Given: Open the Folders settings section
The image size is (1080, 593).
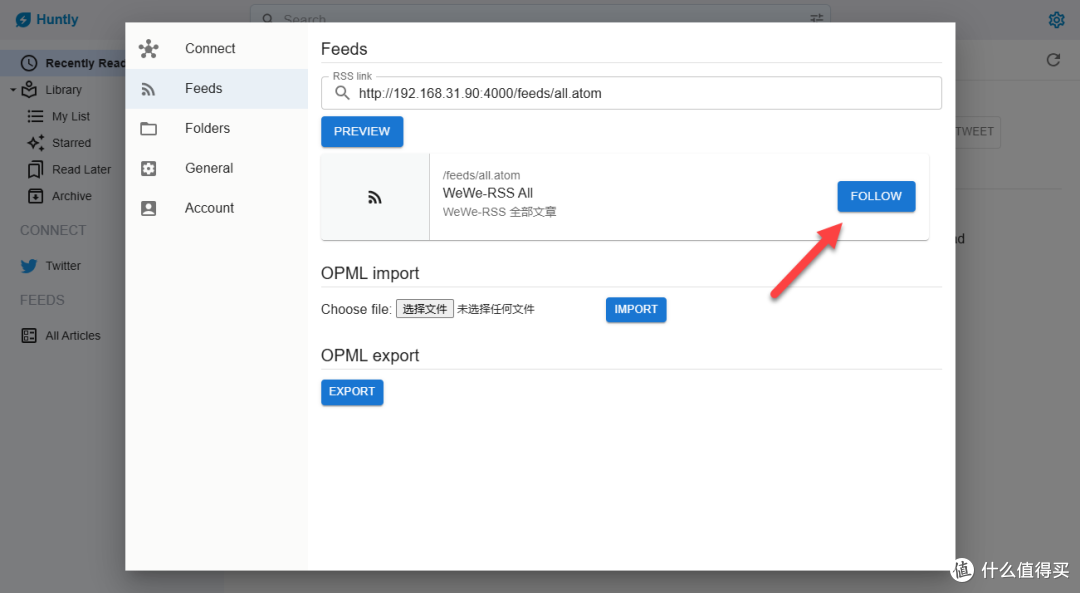Looking at the screenshot, I should [x=216, y=129].
